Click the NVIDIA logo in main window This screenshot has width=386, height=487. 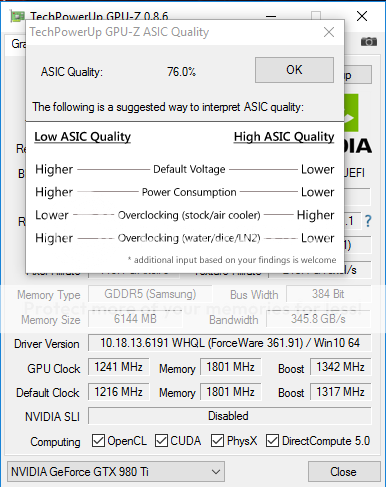[x=358, y=125]
